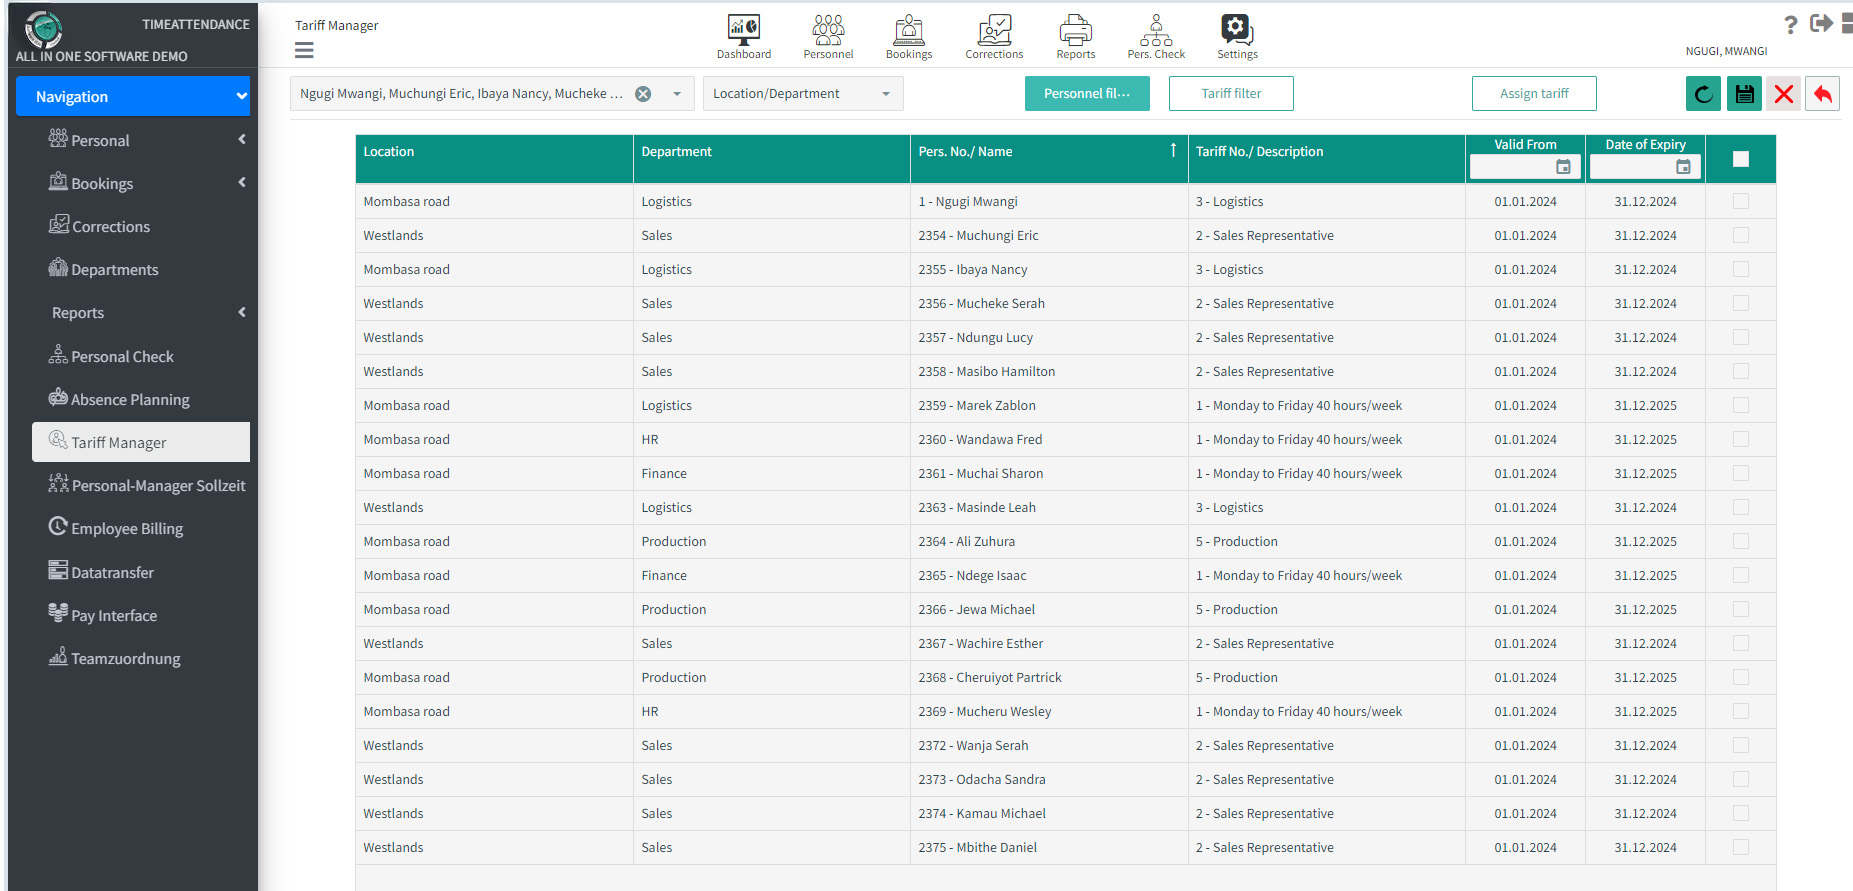Collapse the Navigation dropdown header

[x=133, y=96]
